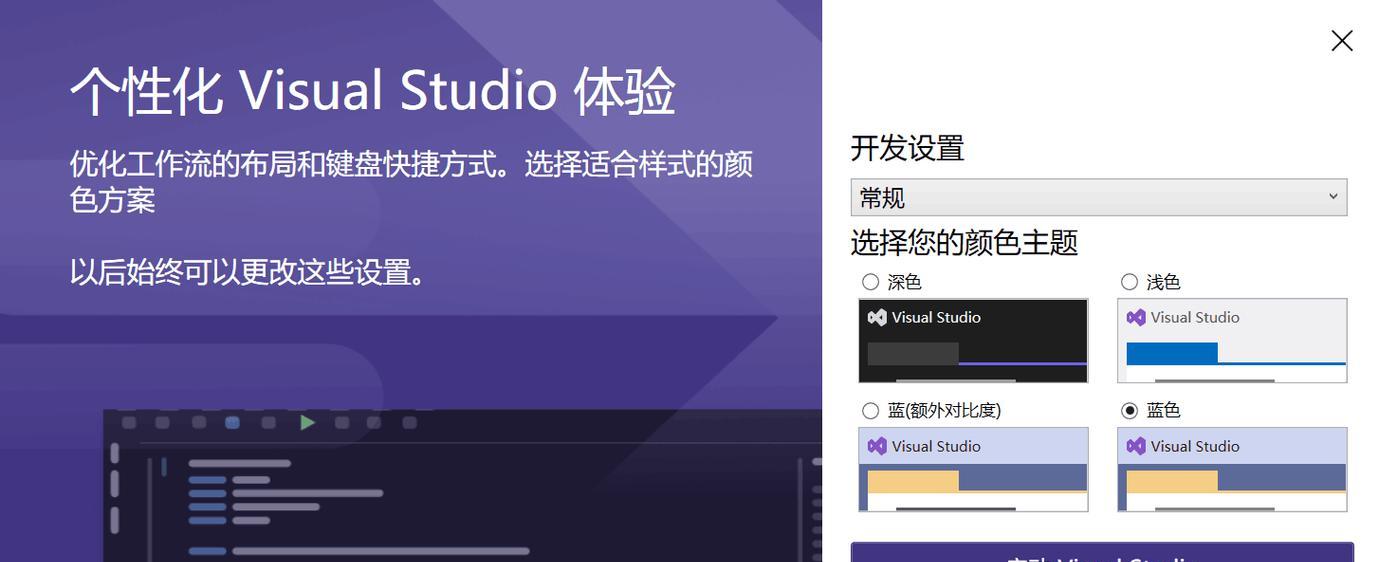Screen dimensions: 1379x562
Task: Click the 以后始终可以更改这些设置 text
Action: click(x=248, y=272)
